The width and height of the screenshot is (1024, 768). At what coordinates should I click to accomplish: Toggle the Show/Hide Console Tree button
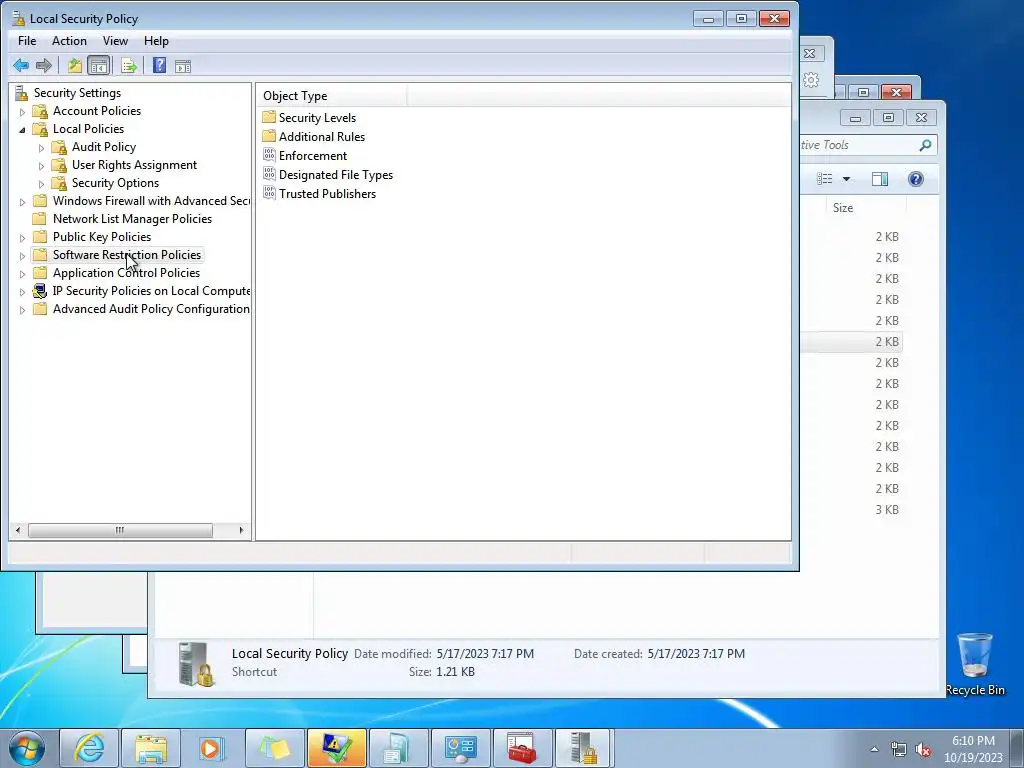click(x=99, y=65)
